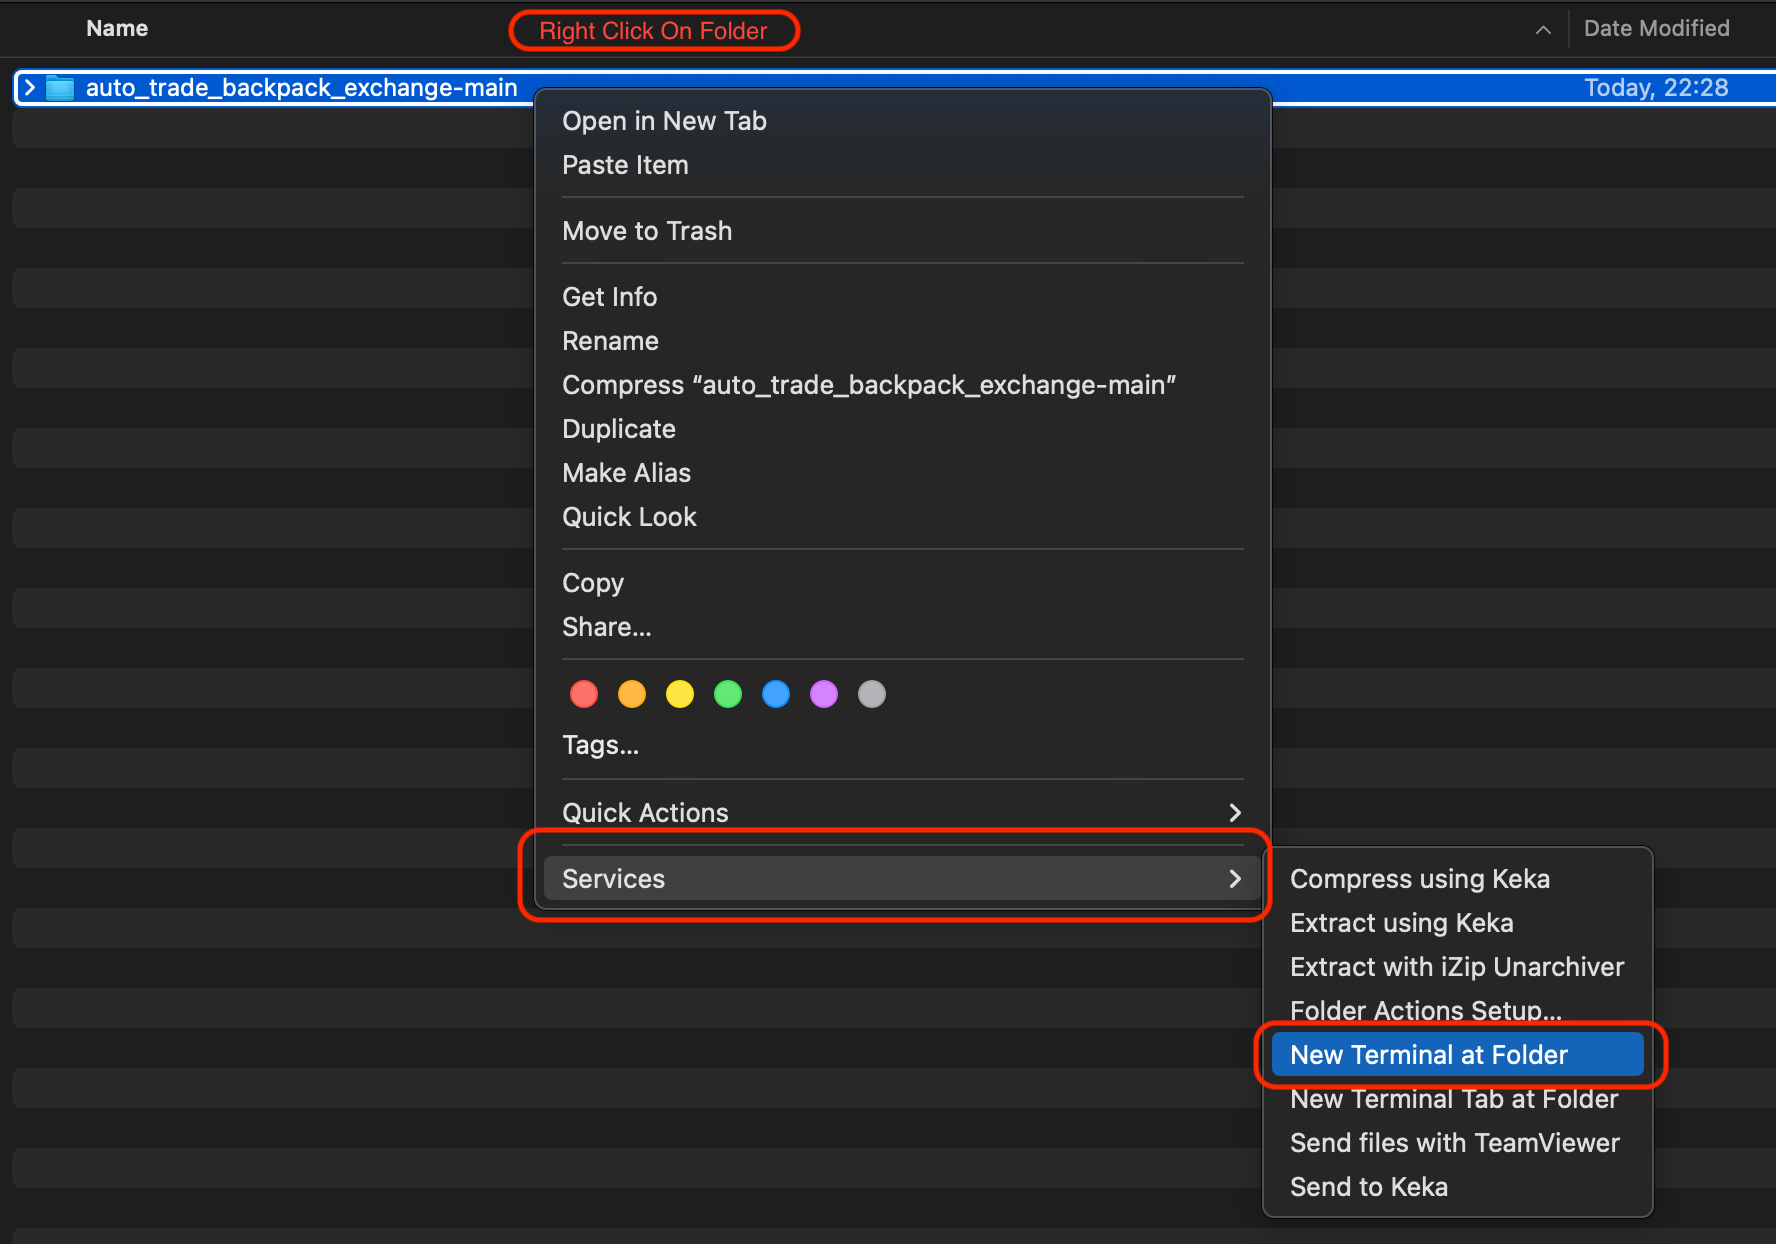Compress the auto_trade_backpack_exchange-main folder
The width and height of the screenshot is (1776, 1244).
coord(902,385)
